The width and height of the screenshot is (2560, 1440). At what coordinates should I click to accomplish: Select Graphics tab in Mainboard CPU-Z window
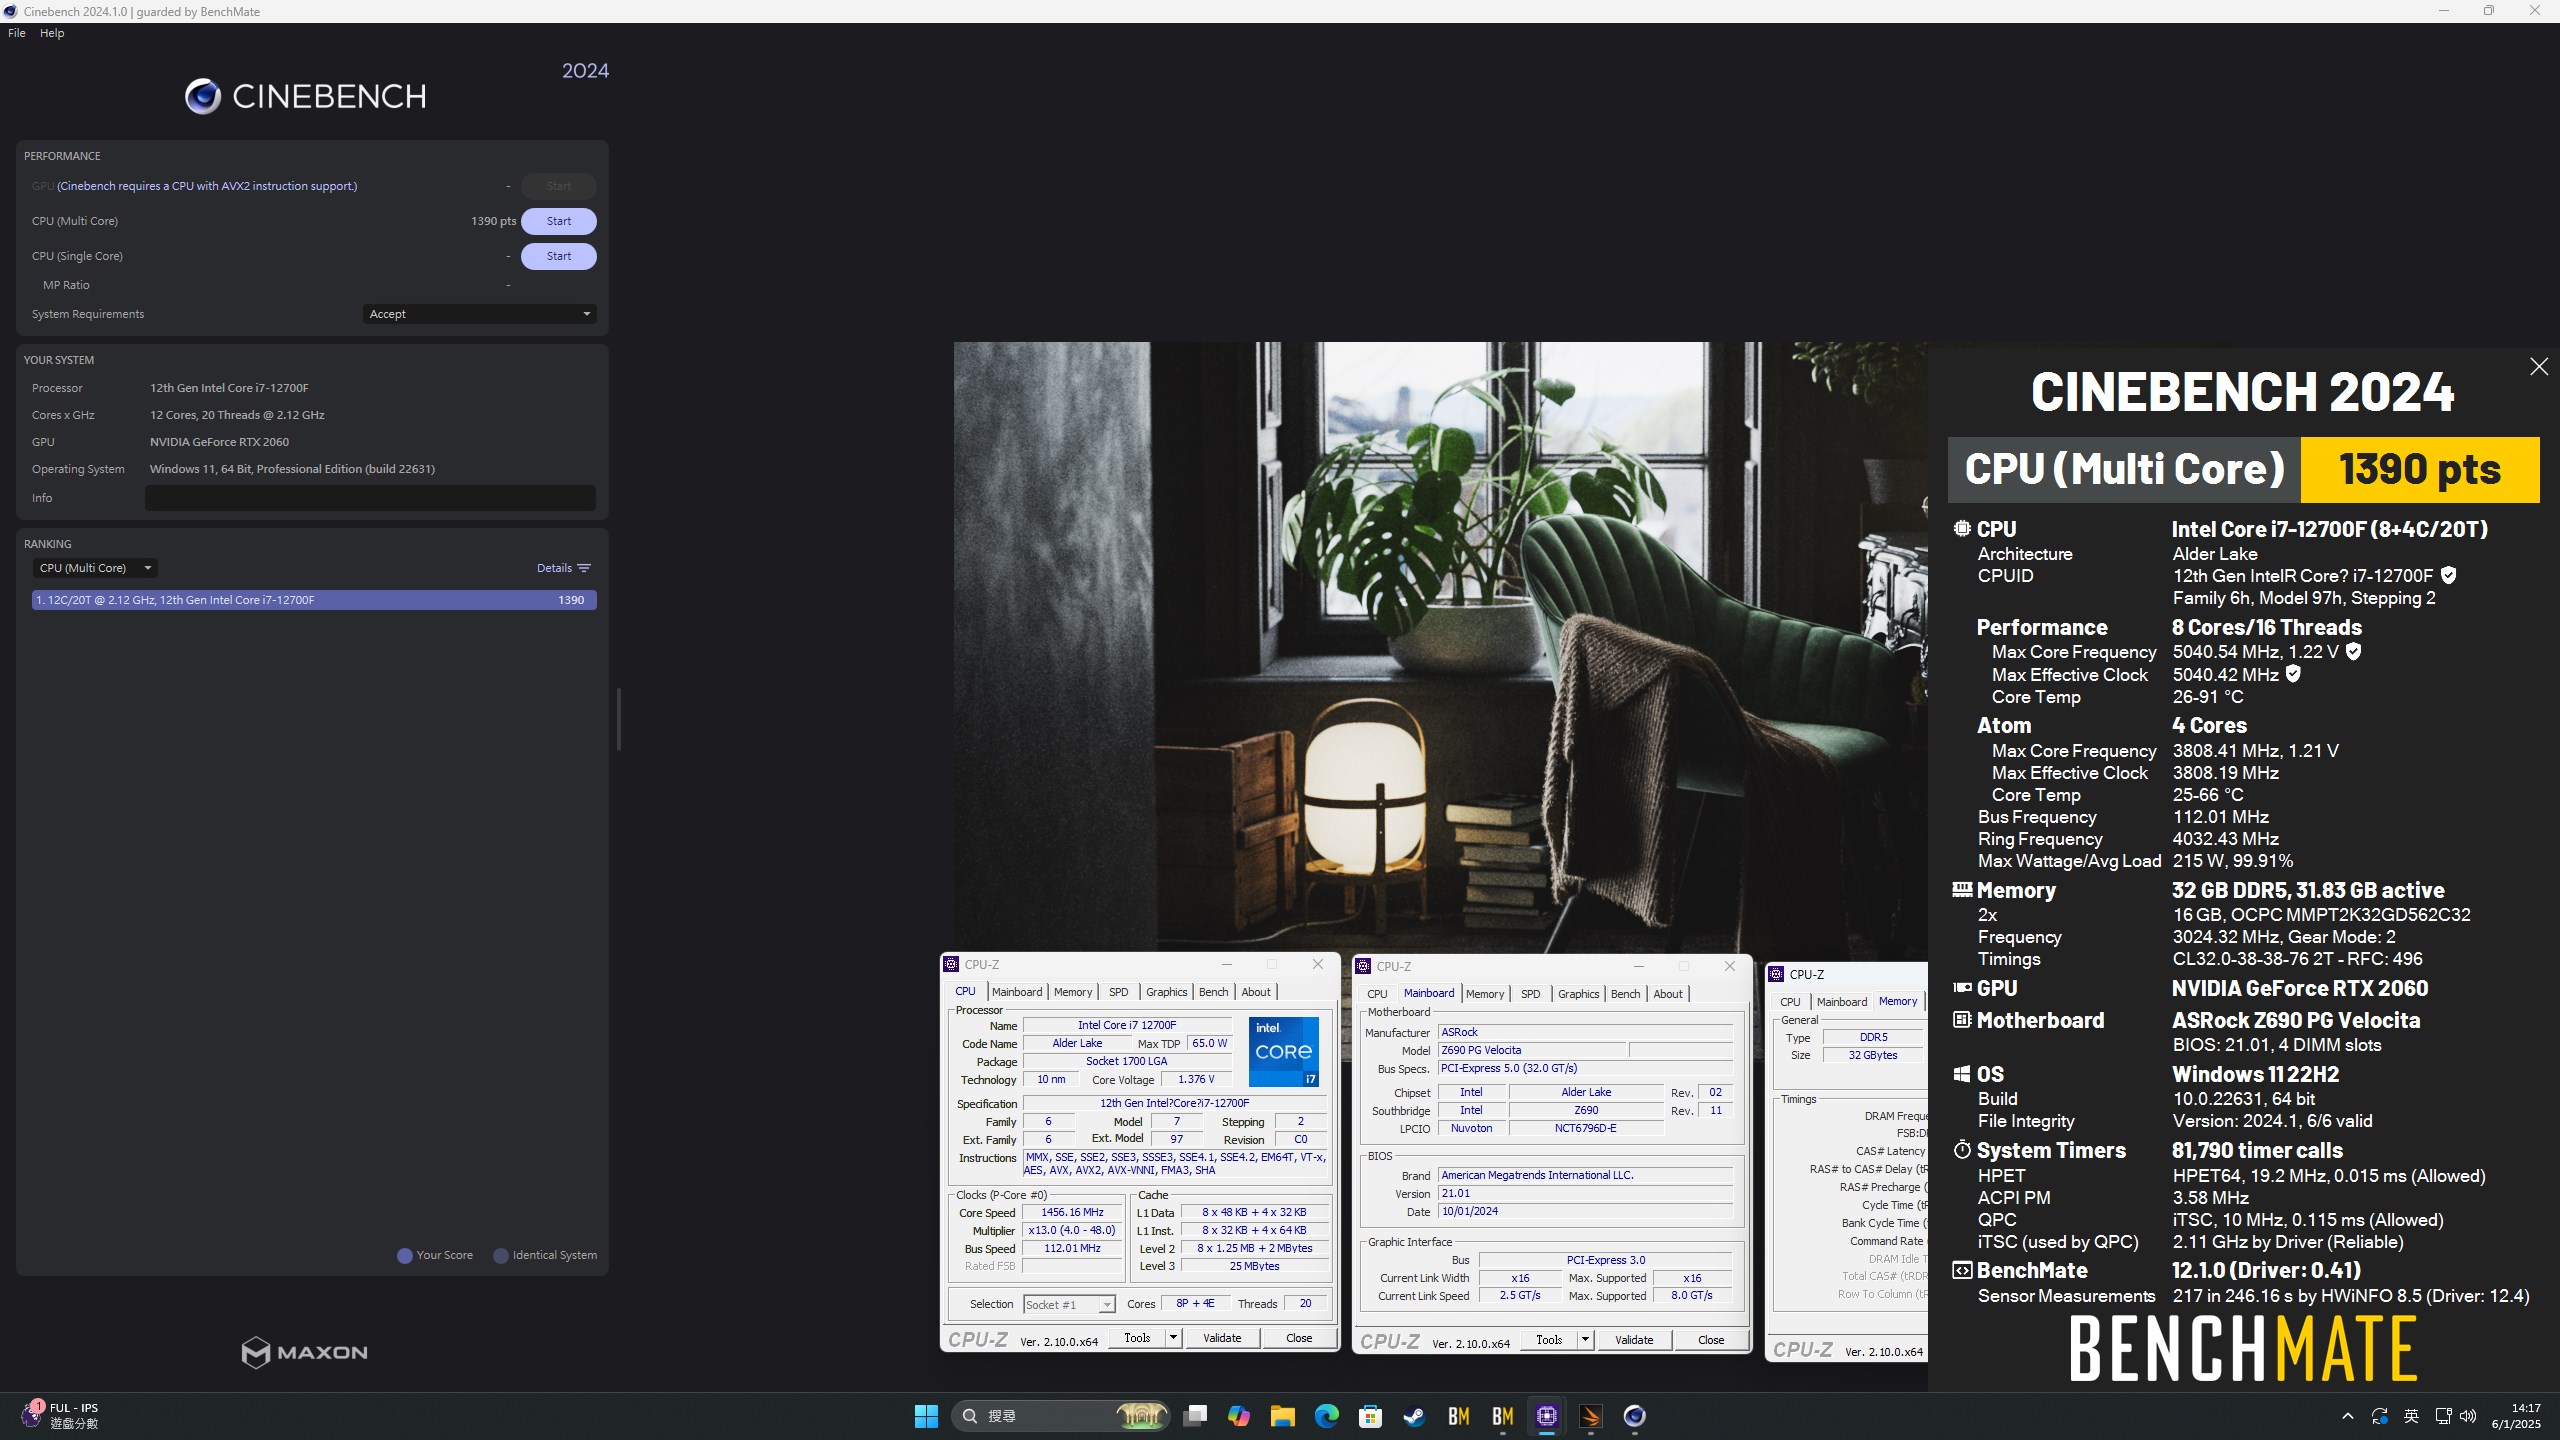[x=1578, y=994]
